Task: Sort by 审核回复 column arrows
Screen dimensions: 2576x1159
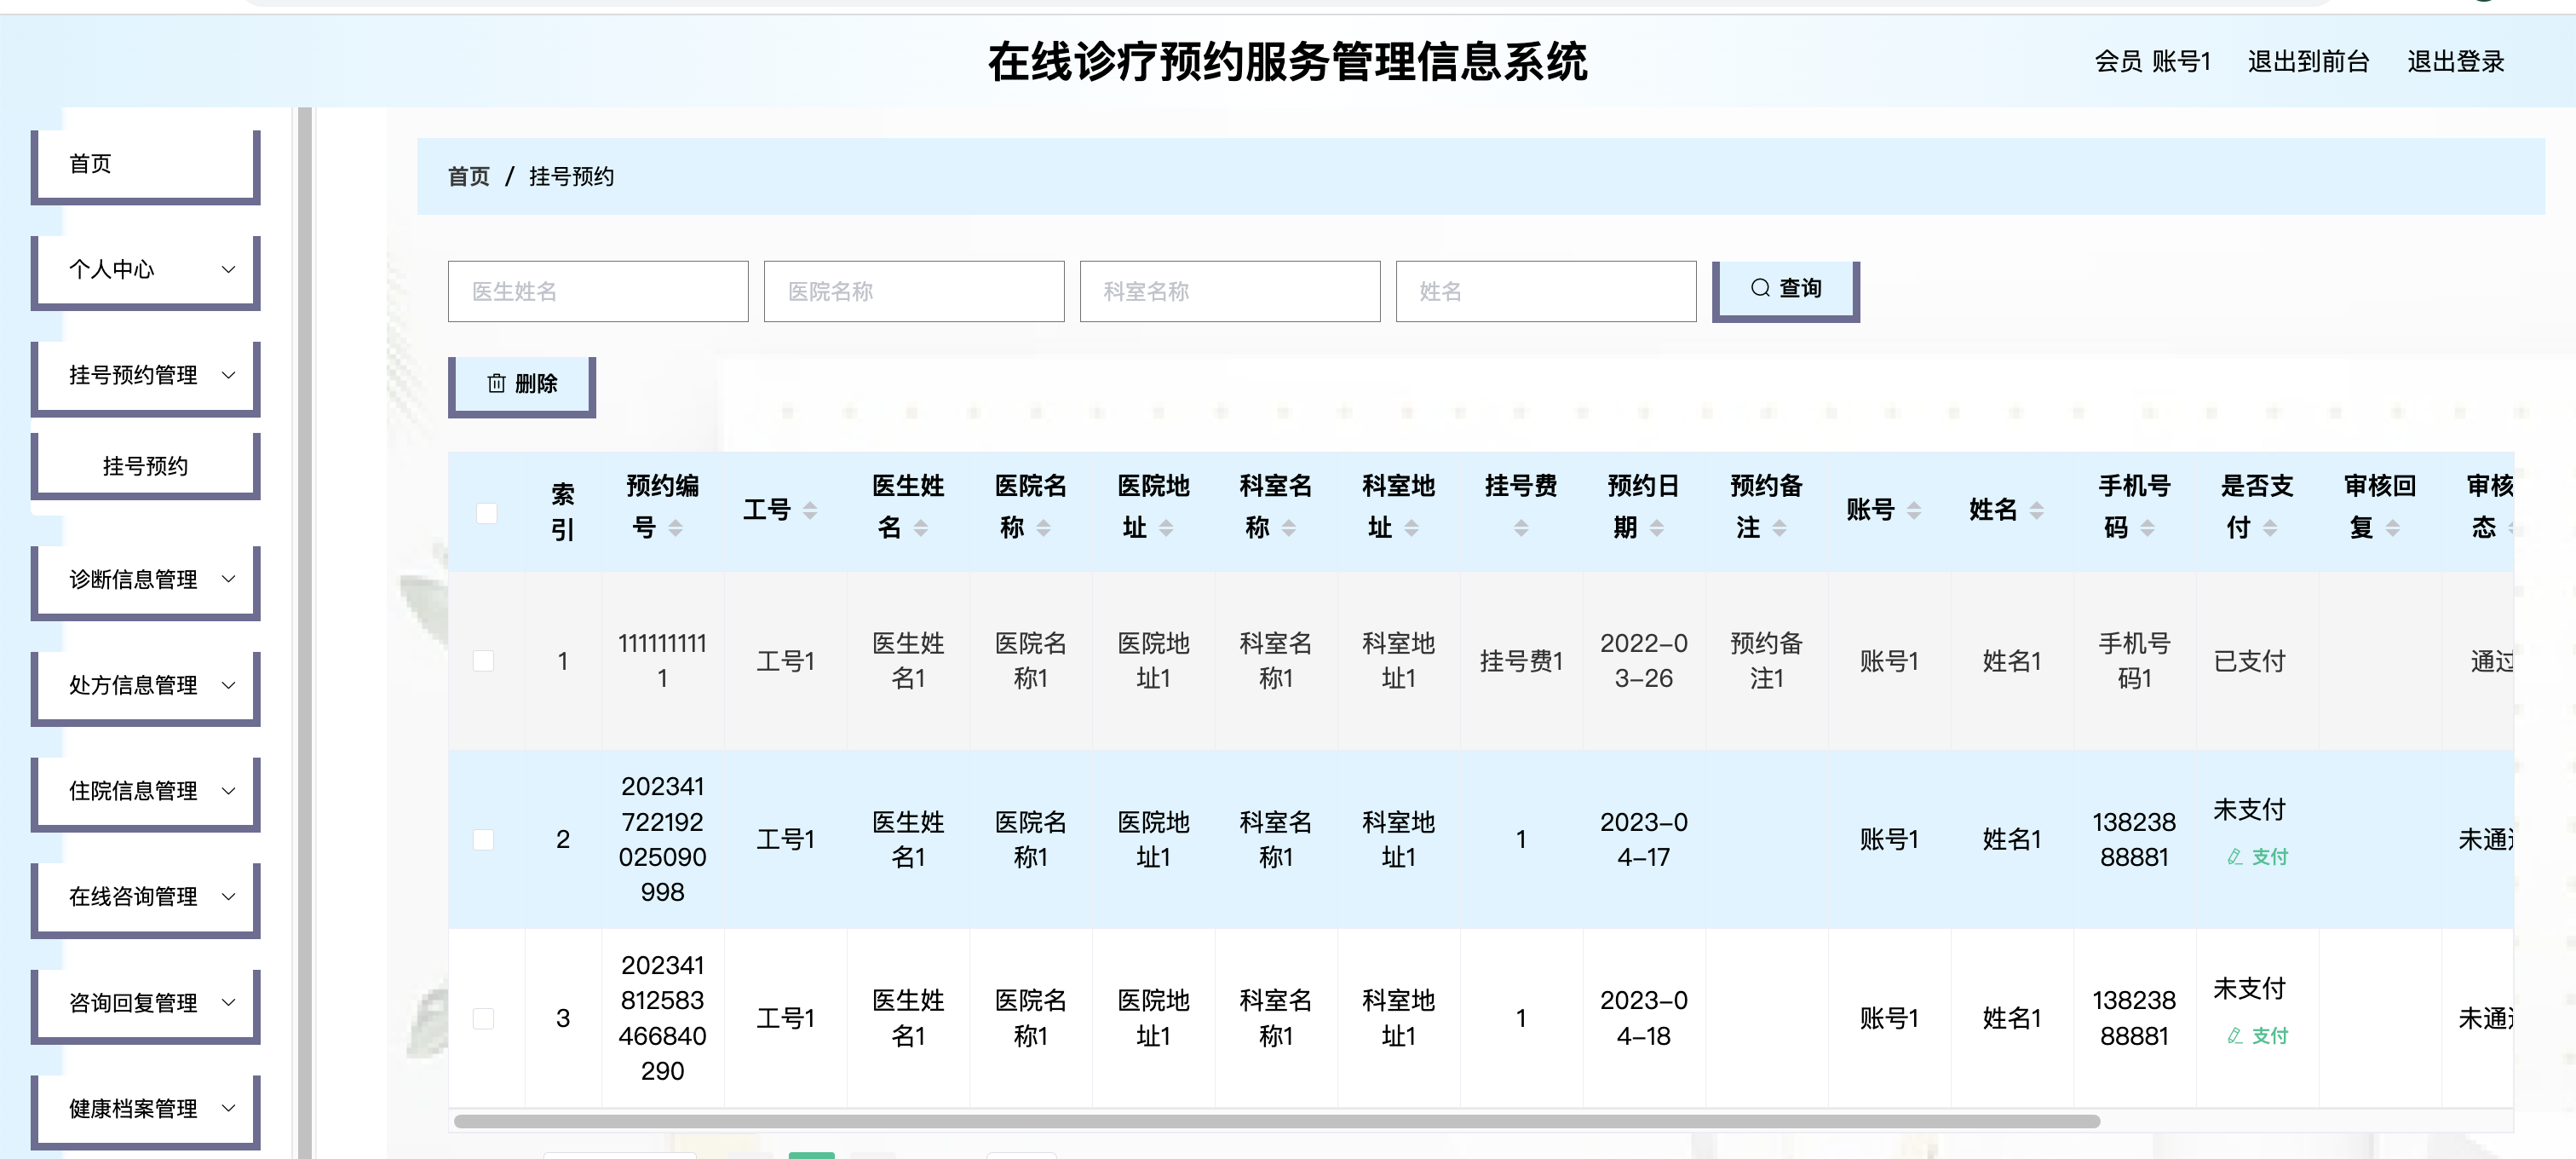Action: [2393, 528]
